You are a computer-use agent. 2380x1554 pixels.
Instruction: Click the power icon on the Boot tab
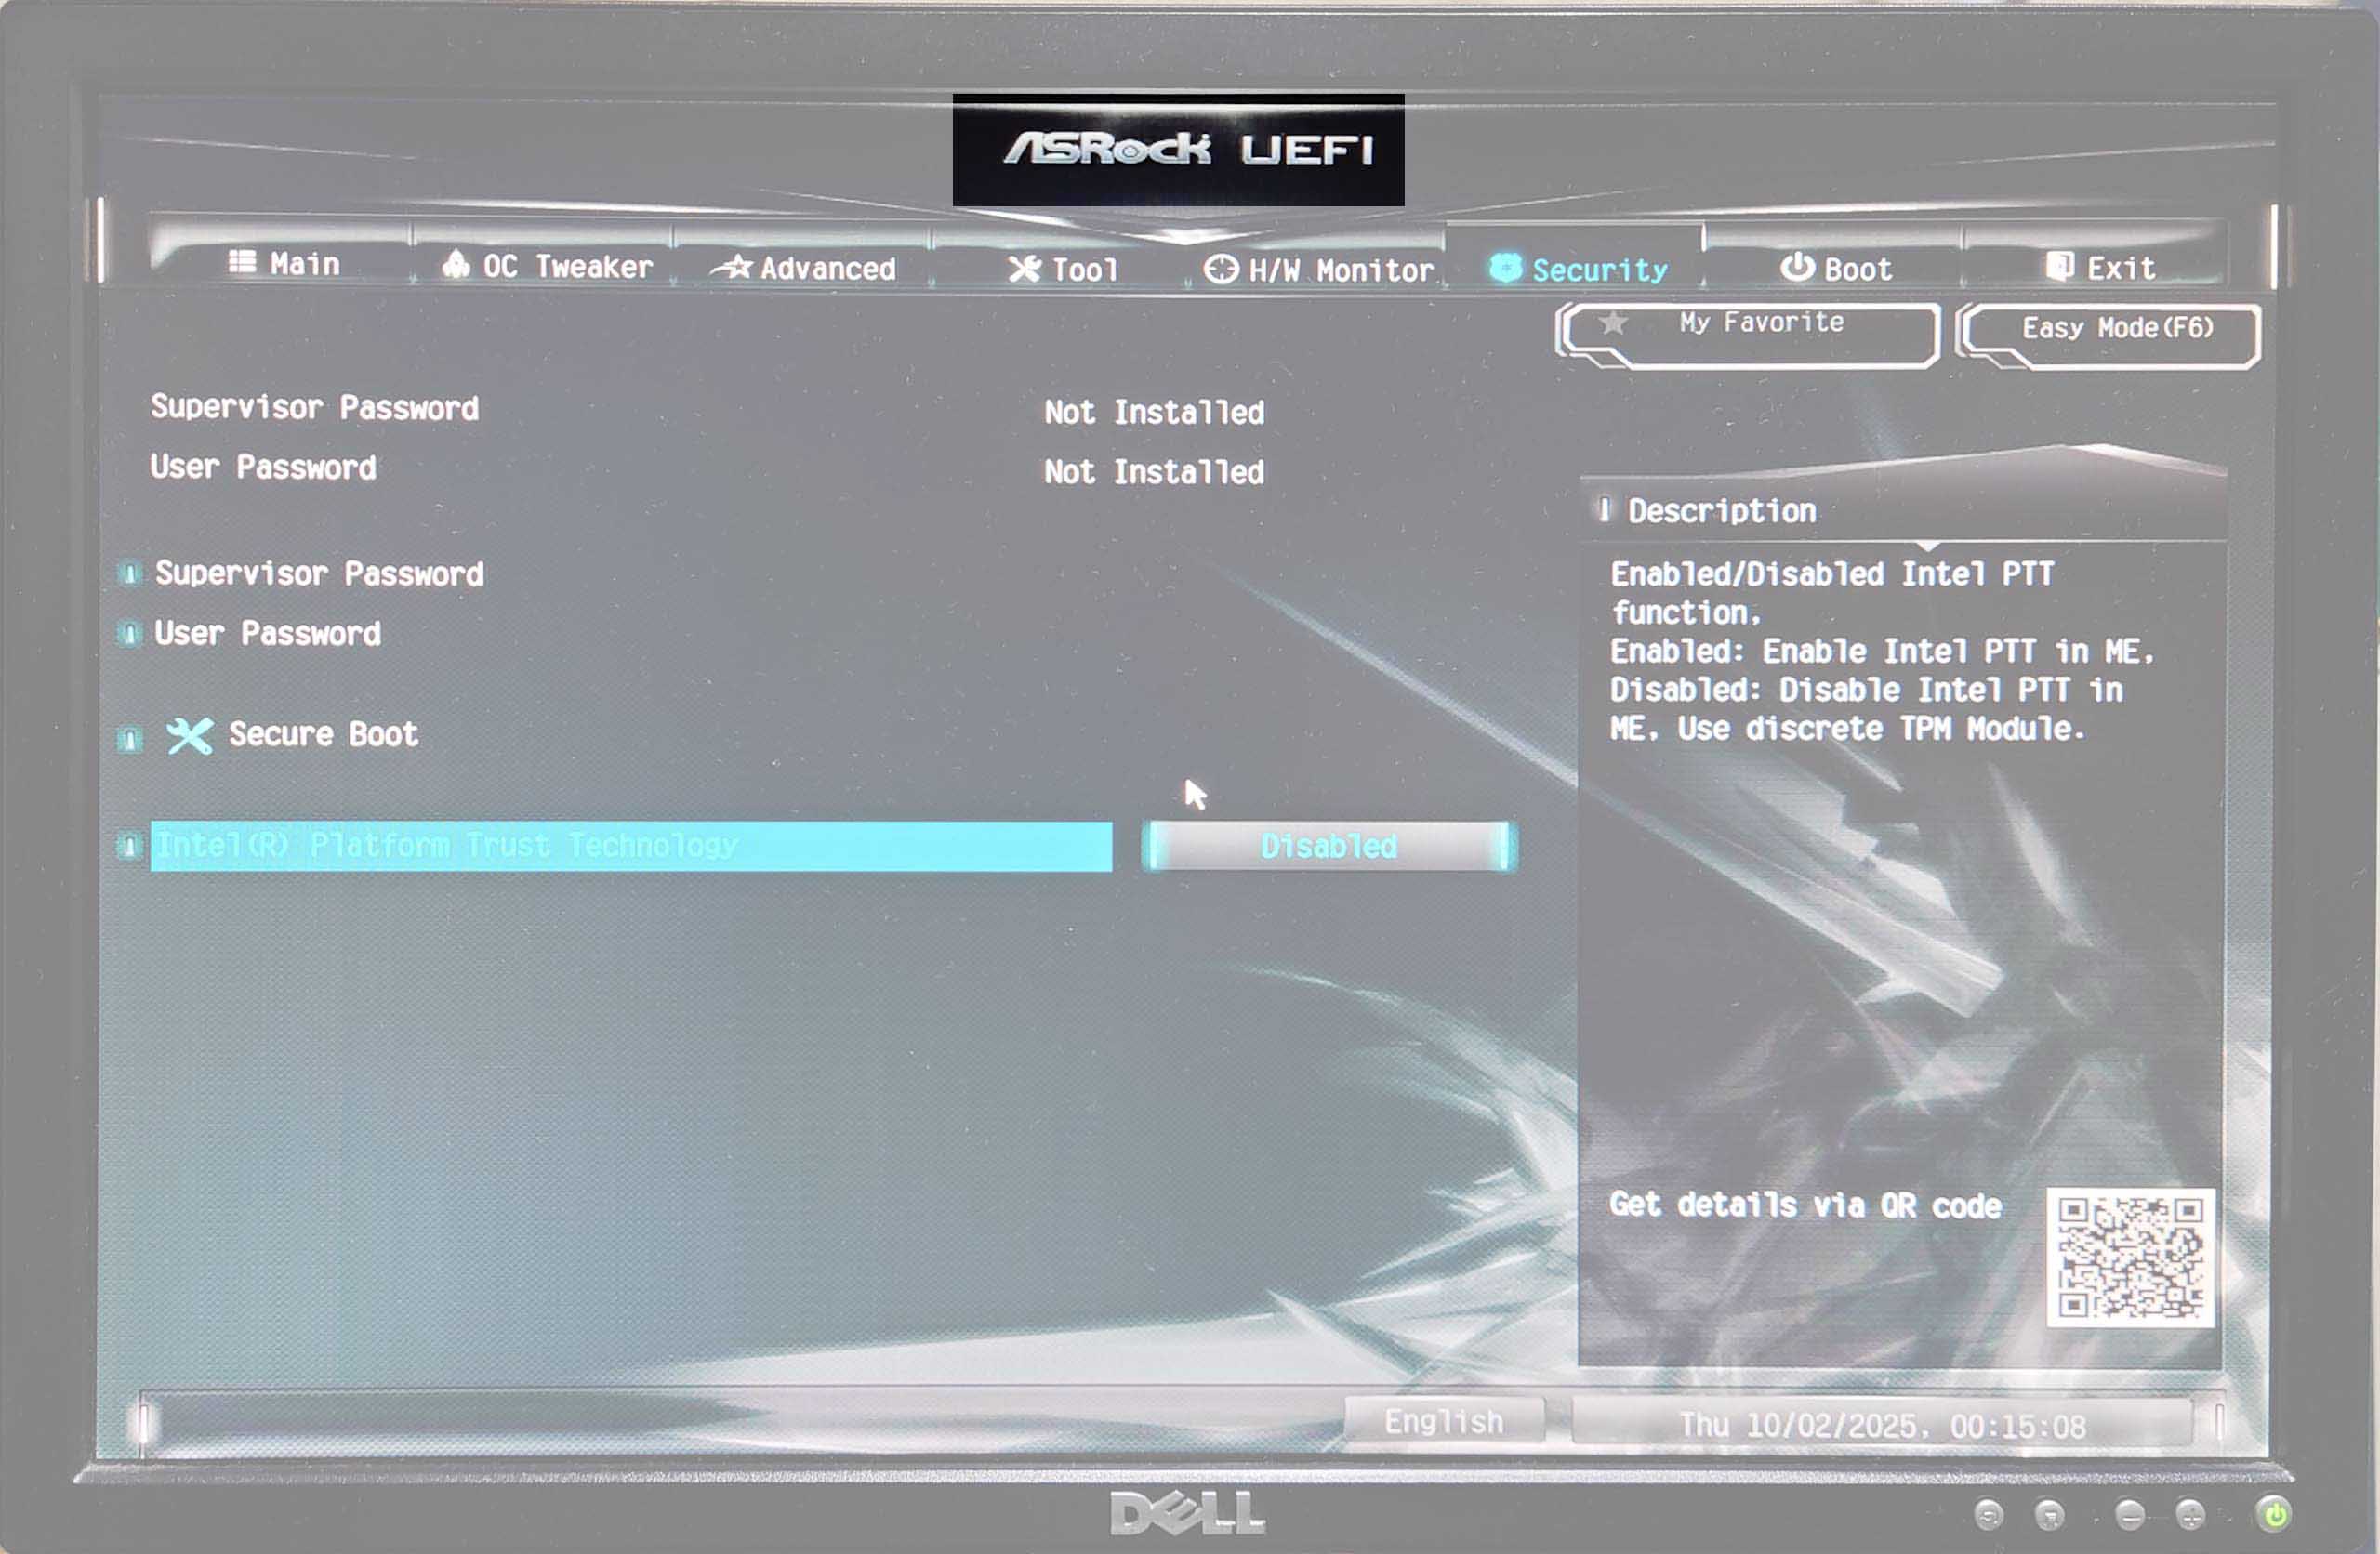point(1796,267)
